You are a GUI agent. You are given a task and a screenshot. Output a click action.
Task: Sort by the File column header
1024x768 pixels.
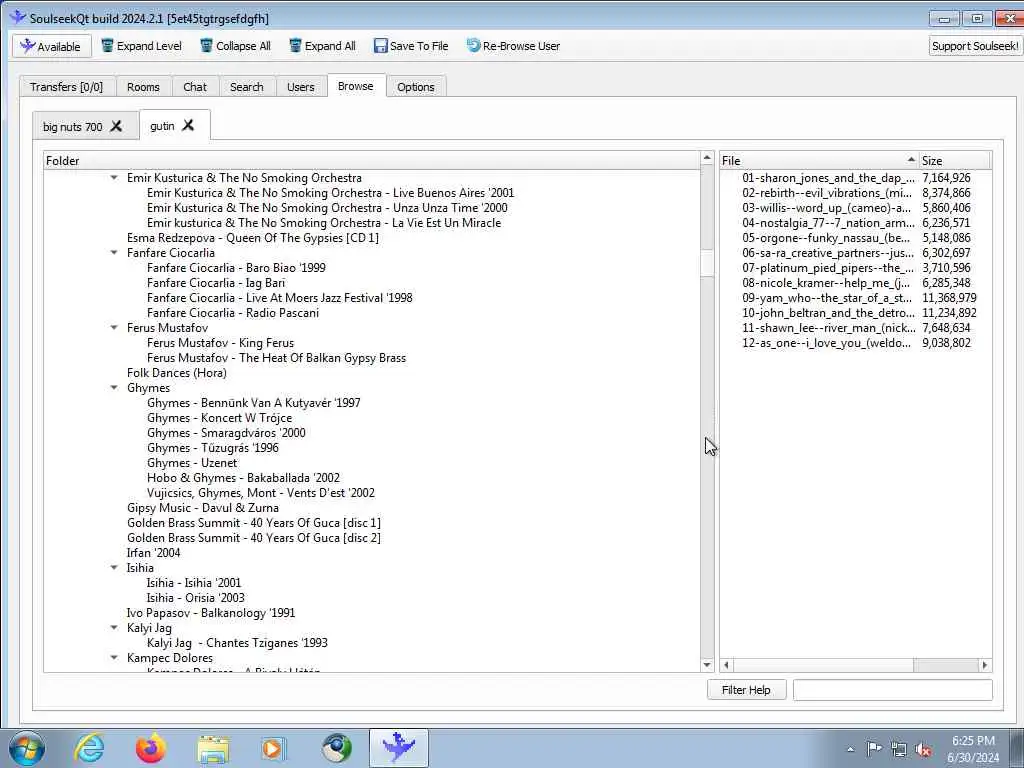(819, 161)
